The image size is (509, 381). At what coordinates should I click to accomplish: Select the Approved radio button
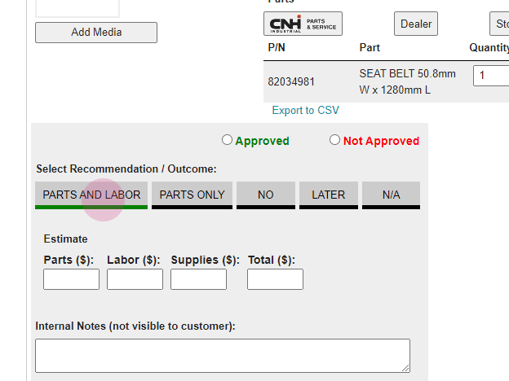(x=227, y=140)
